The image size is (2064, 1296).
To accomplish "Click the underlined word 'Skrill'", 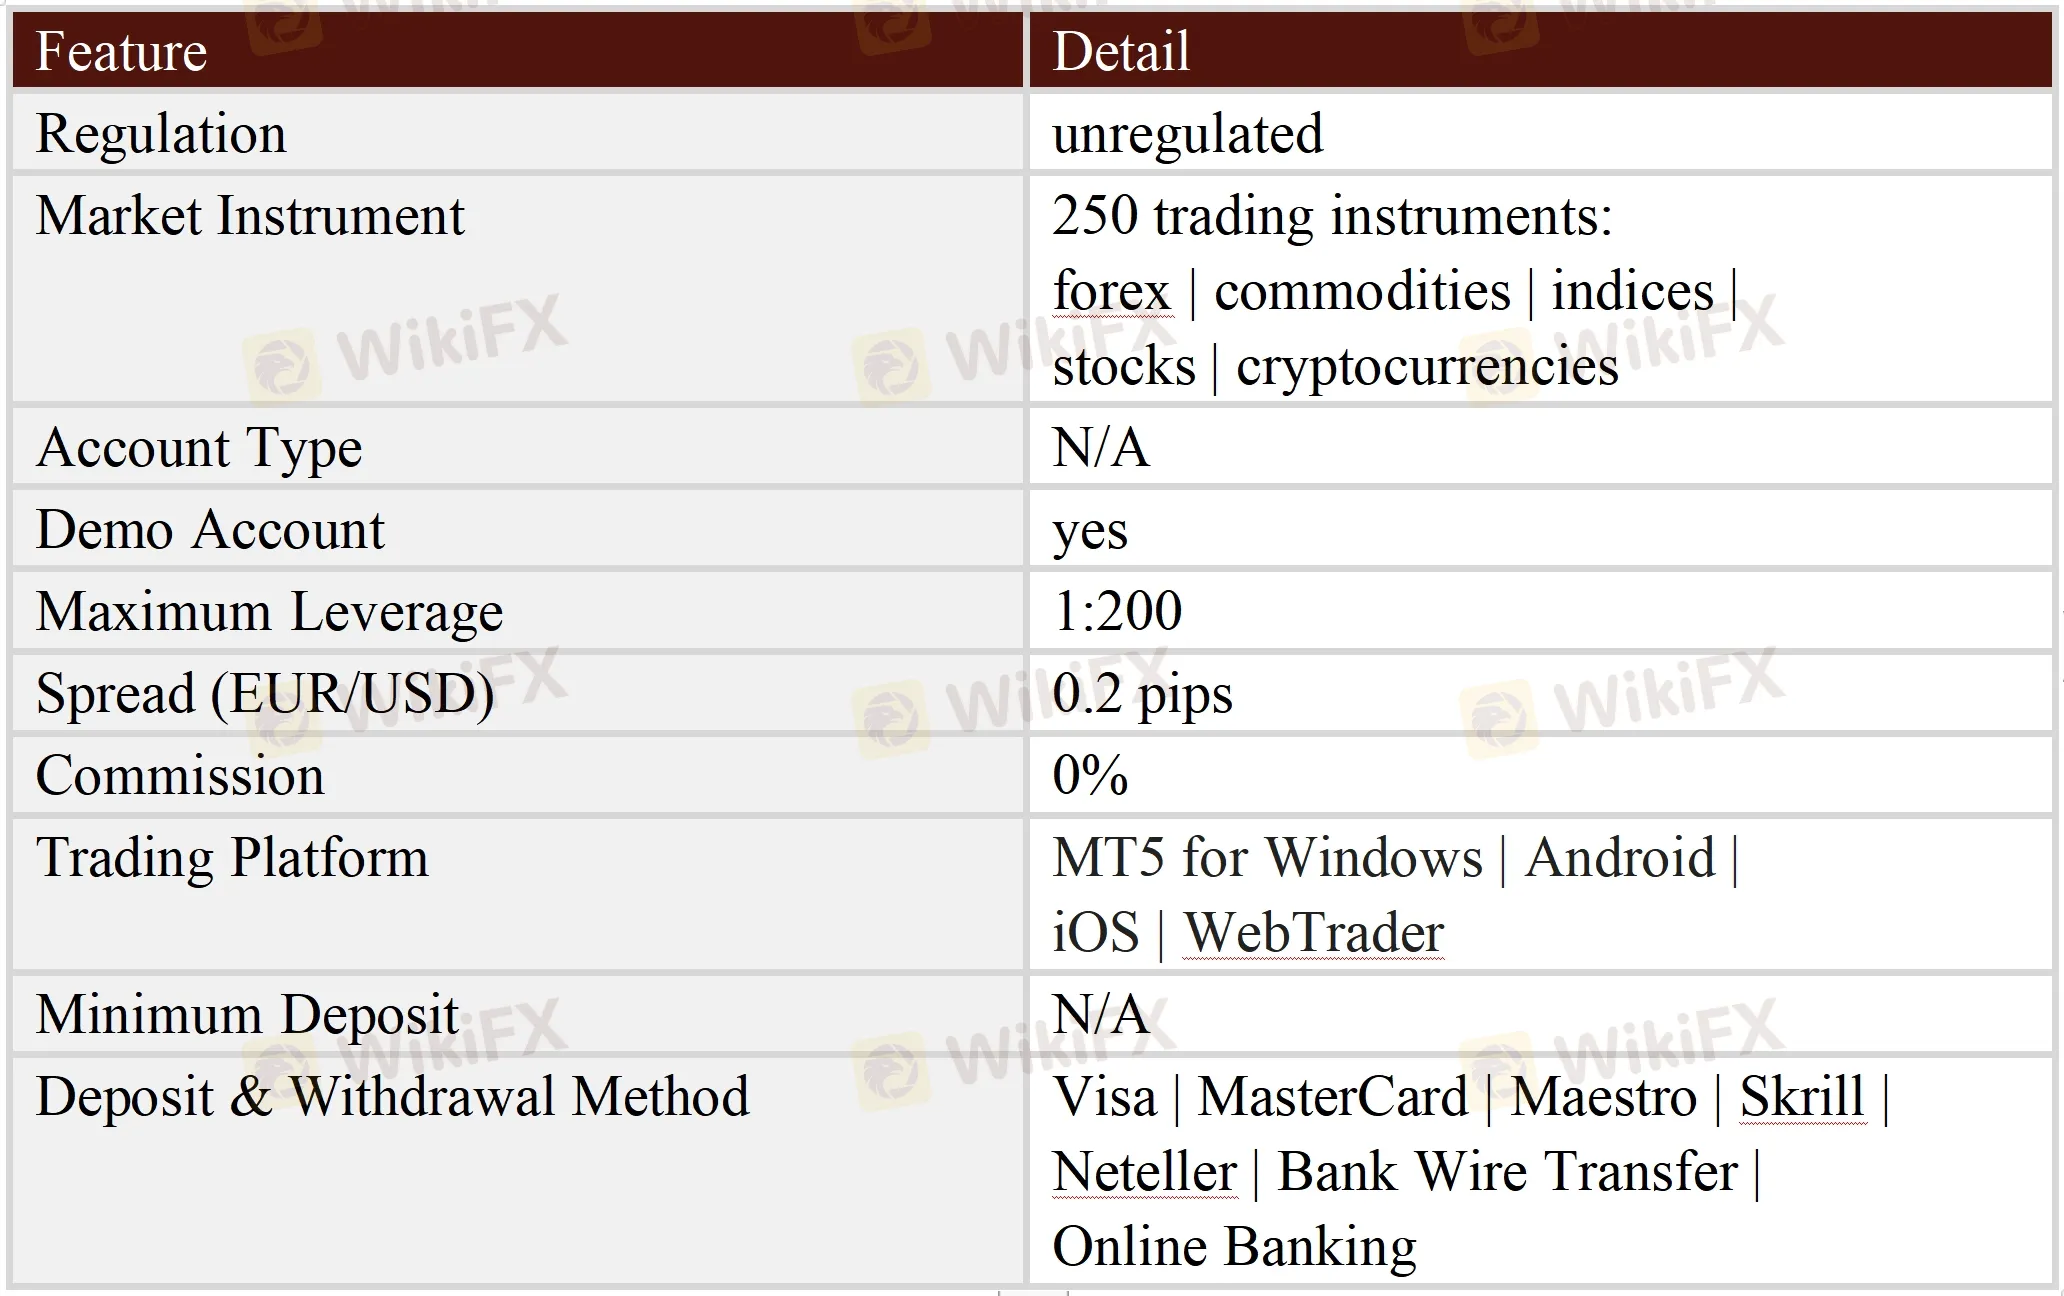I will pyautogui.click(x=1802, y=1096).
